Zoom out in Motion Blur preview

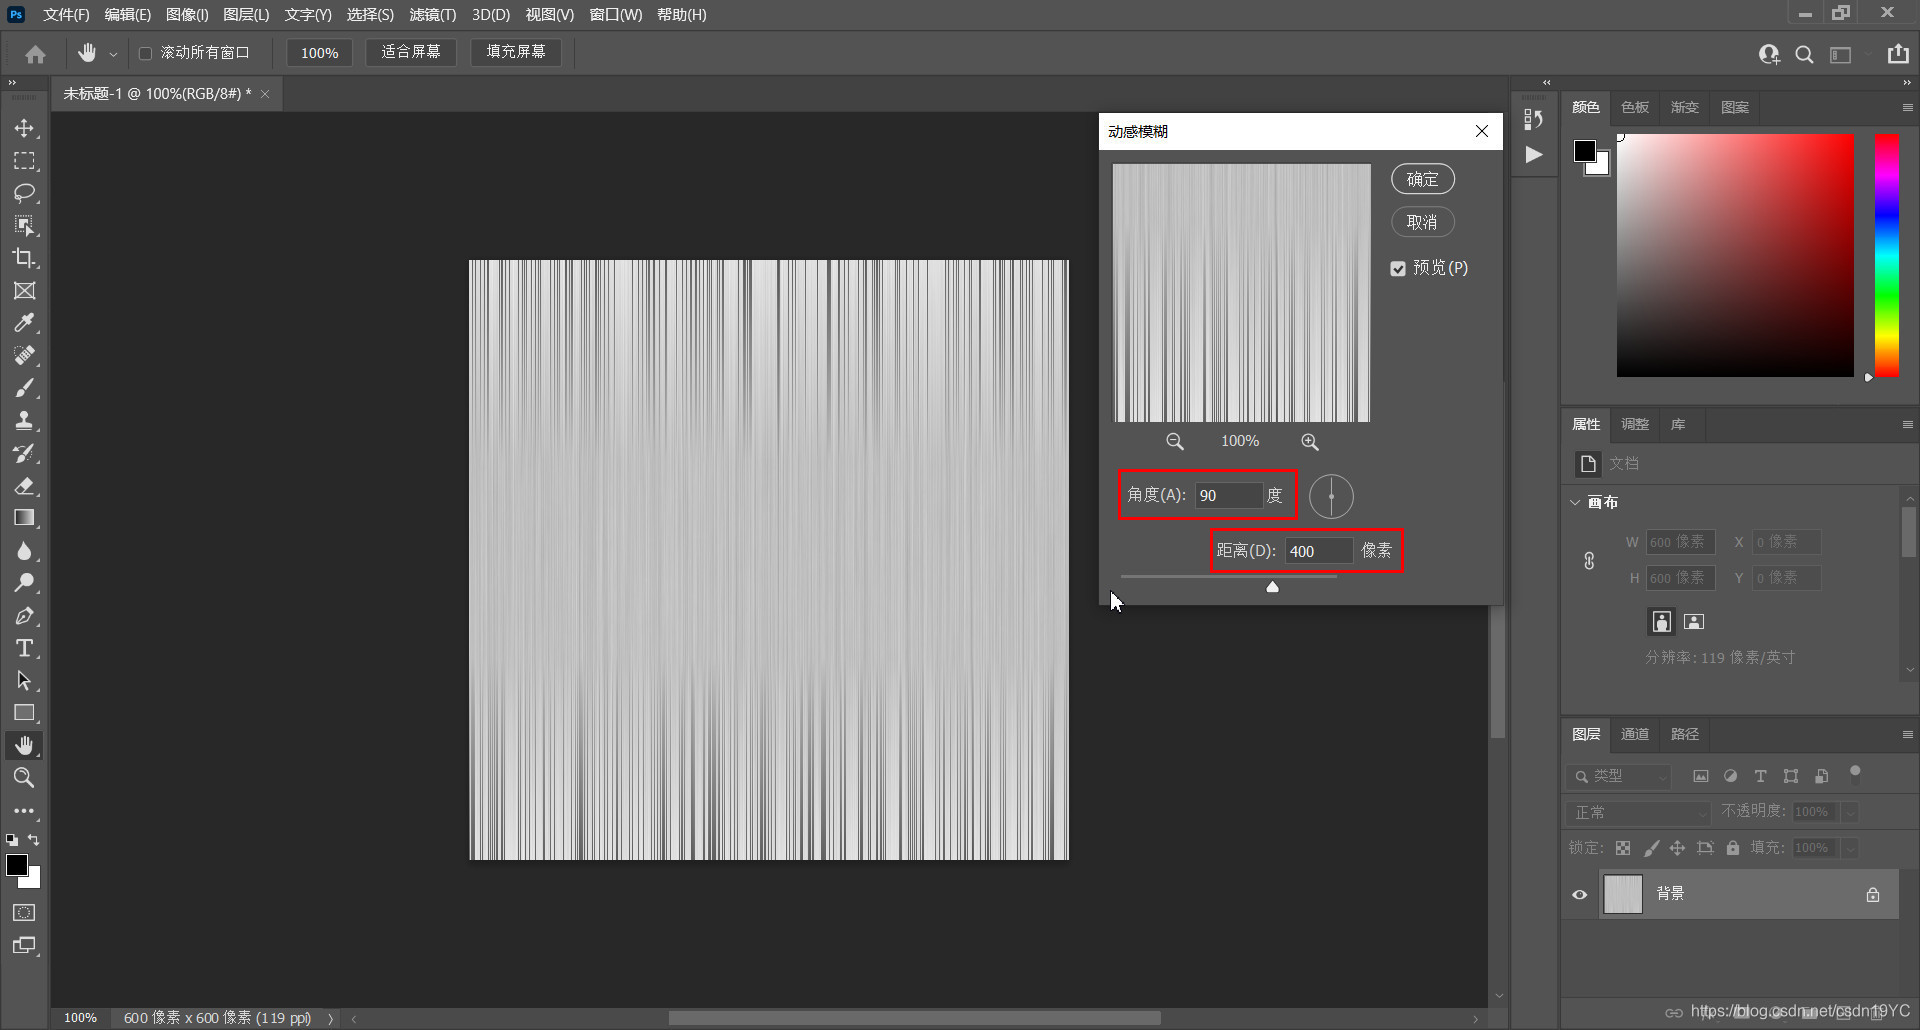point(1175,442)
